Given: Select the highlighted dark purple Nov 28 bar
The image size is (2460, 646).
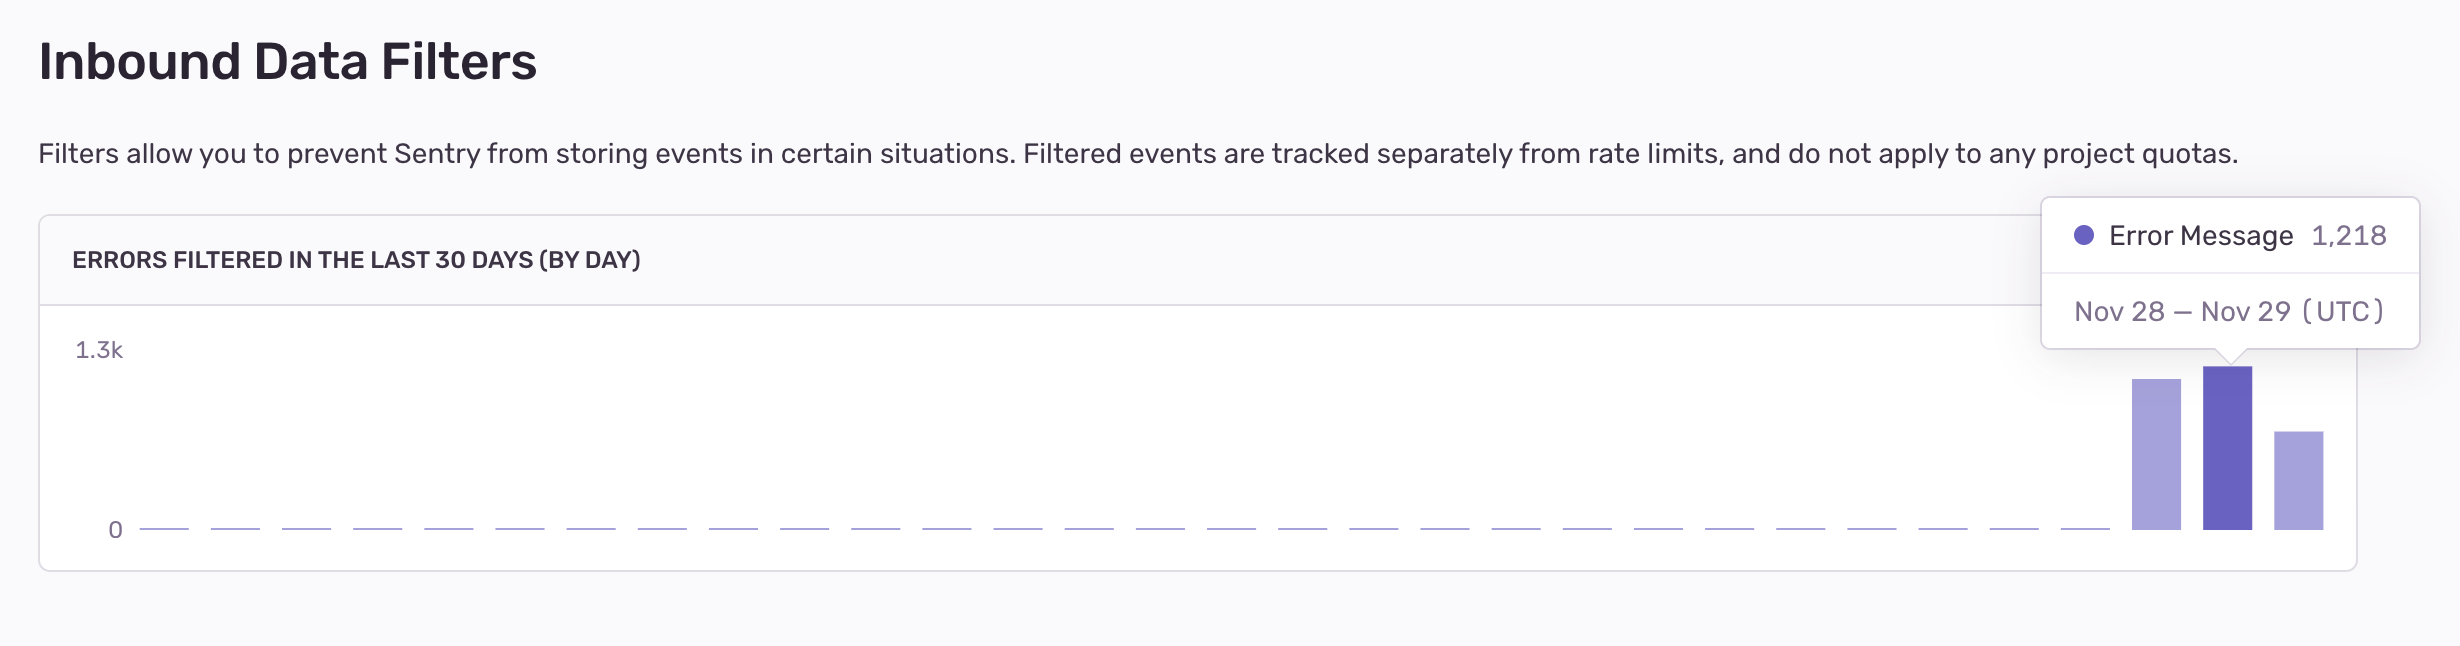Looking at the screenshot, I should [2228, 448].
